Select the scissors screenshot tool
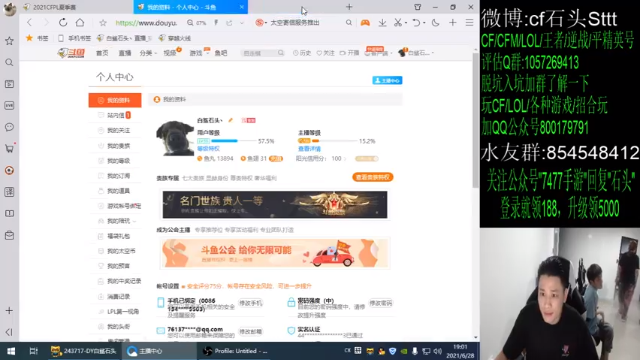Viewport: 640px width, 360px height. point(398,23)
